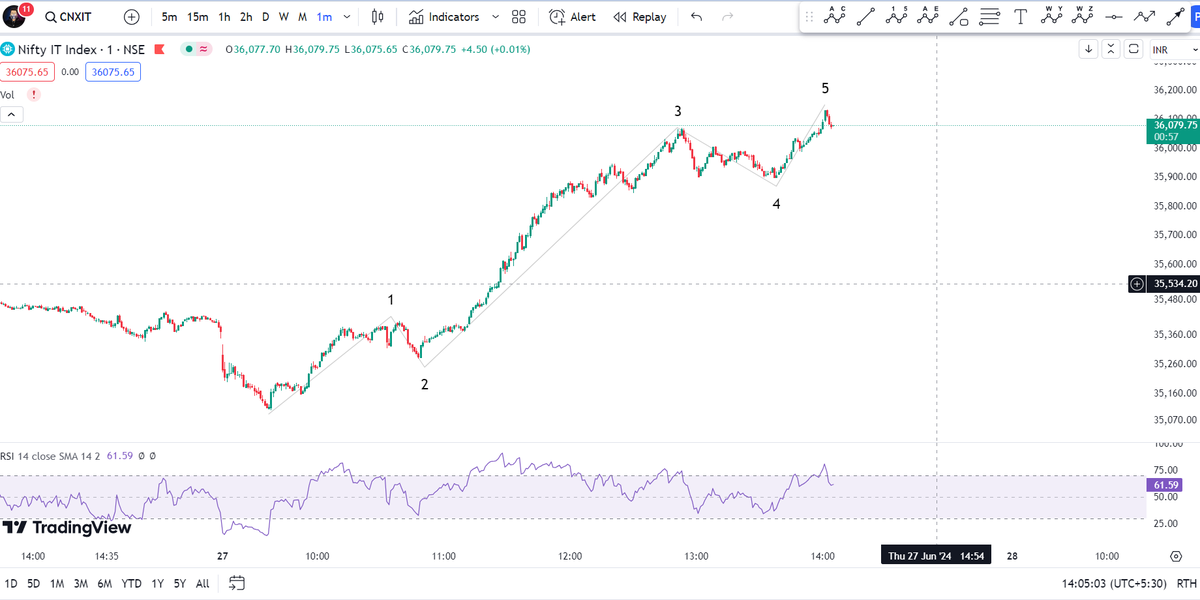Open the Indicators dialog
This screenshot has width=1200, height=600.
444,17
